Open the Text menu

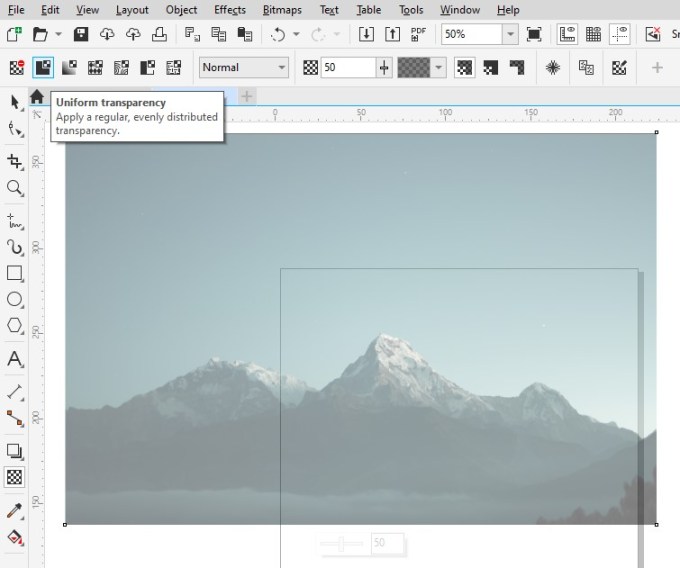coord(329,10)
